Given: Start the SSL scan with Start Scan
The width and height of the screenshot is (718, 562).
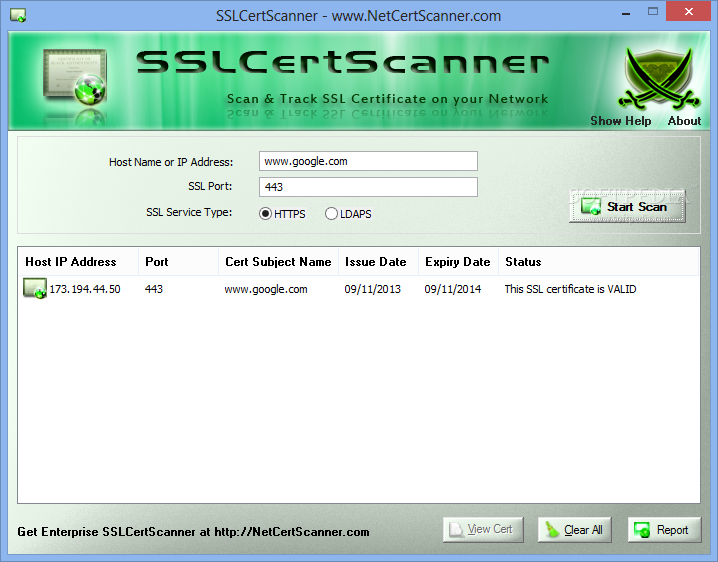Looking at the screenshot, I should pos(627,207).
